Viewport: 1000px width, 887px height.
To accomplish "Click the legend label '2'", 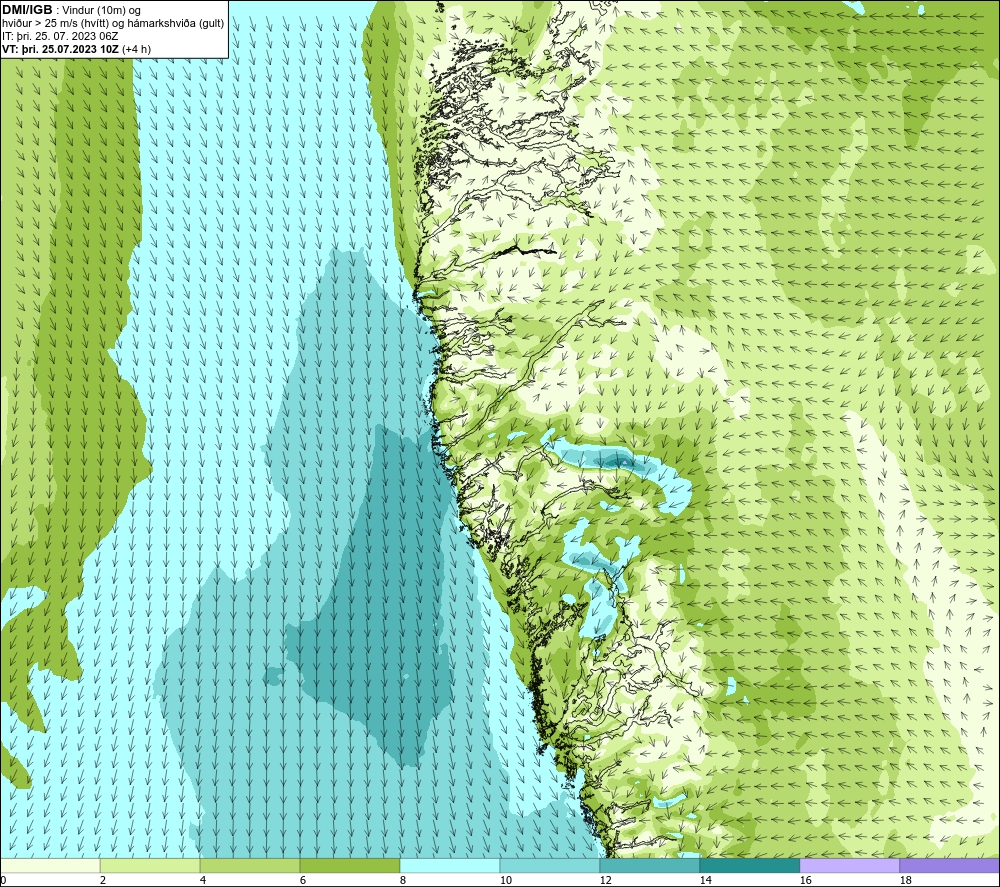I will 103,880.
